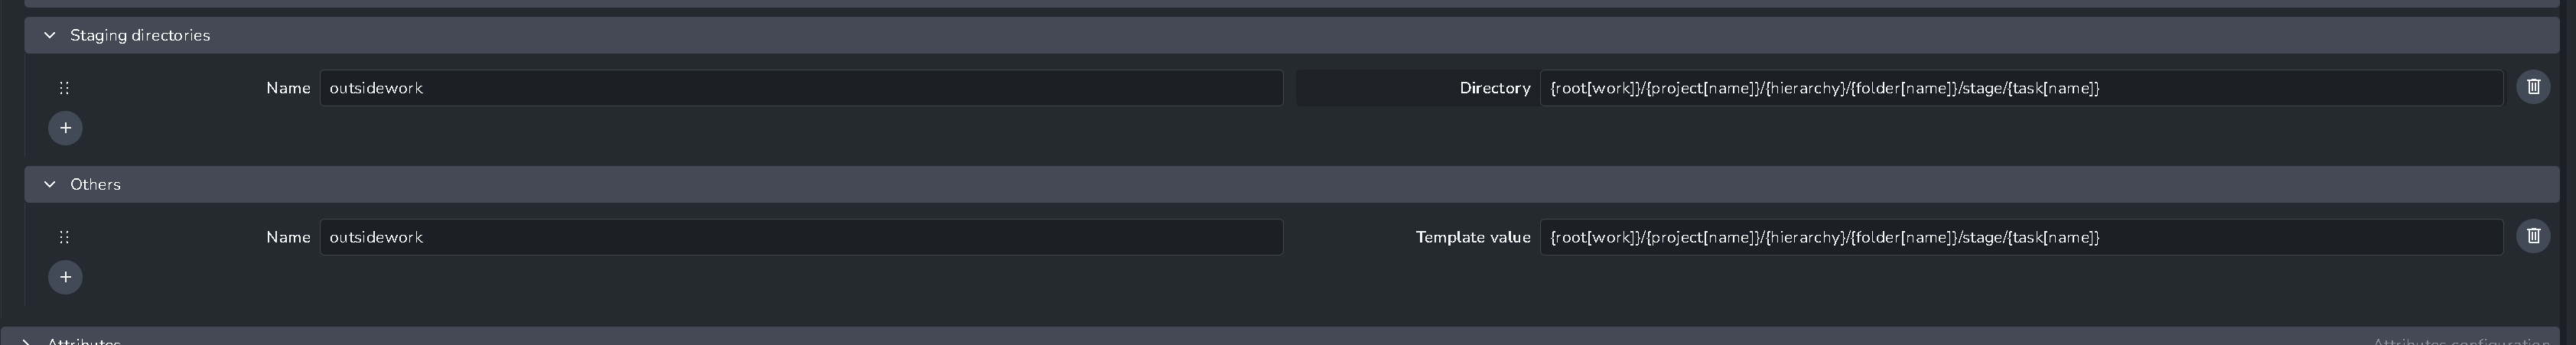Viewport: 2576px width, 345px height.
Task: Click the Name label in Staging directories
Action: coord(288,88)
